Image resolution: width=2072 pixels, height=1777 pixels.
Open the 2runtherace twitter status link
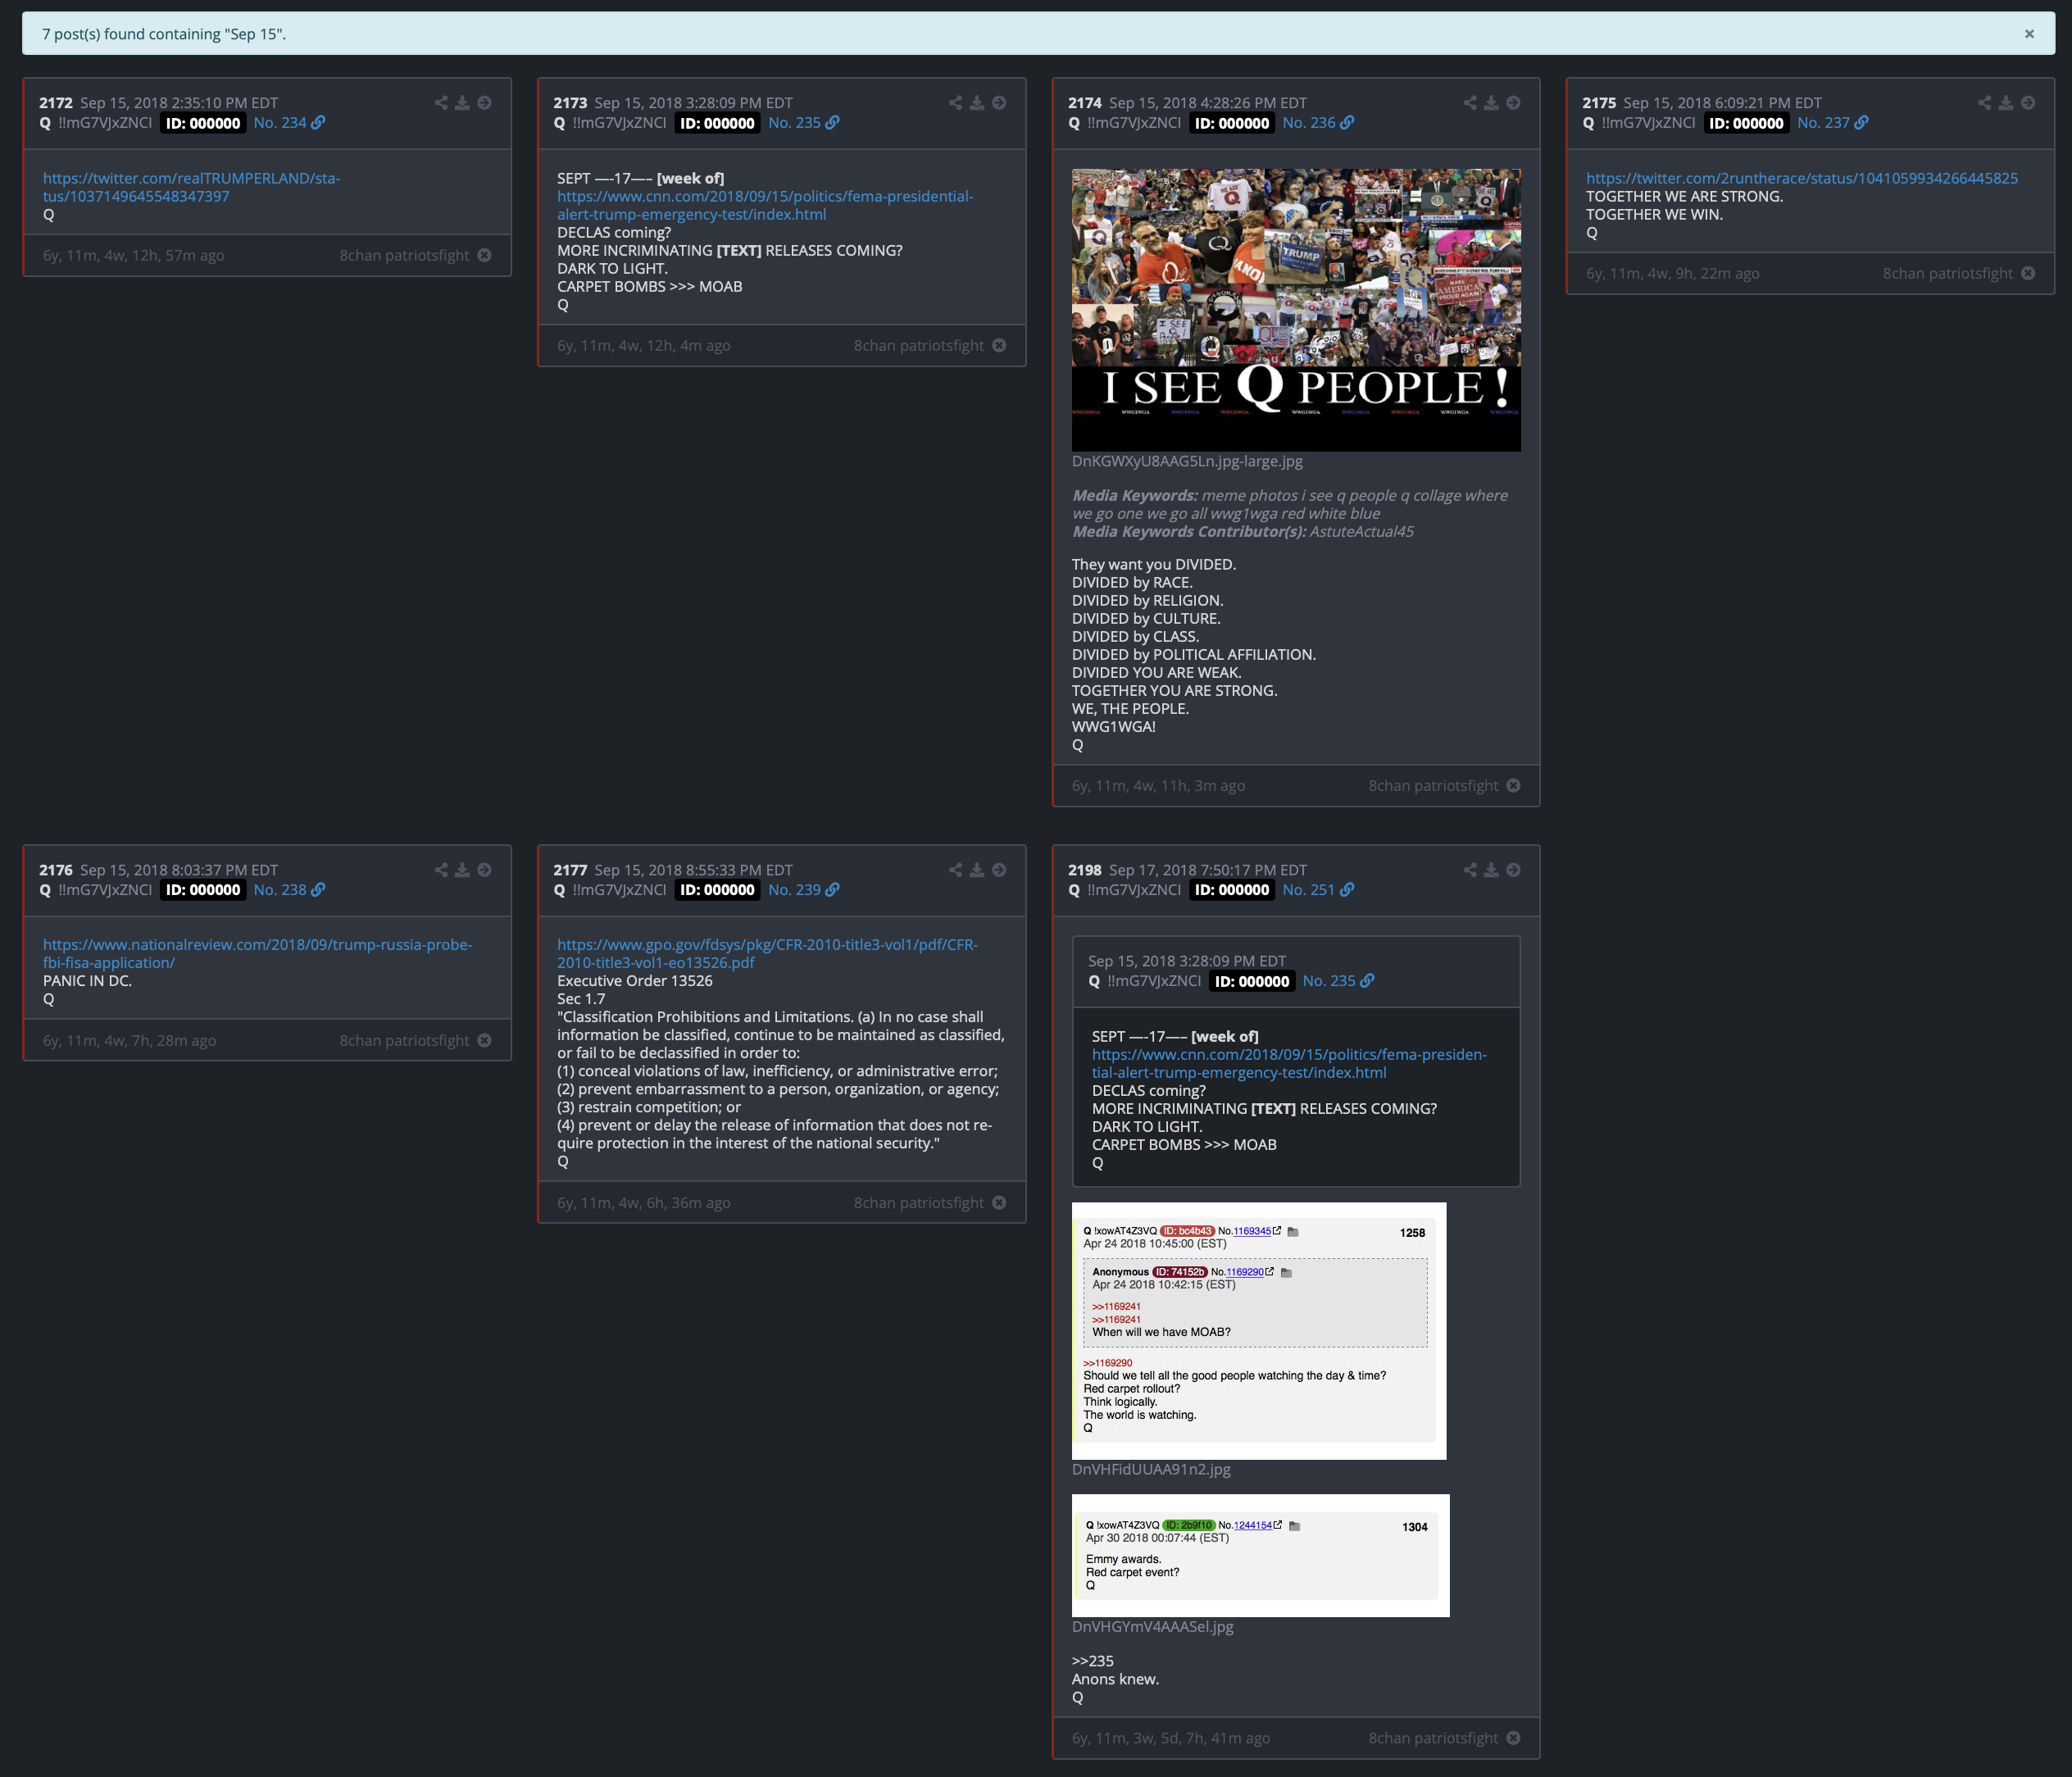coord(1801,178)
